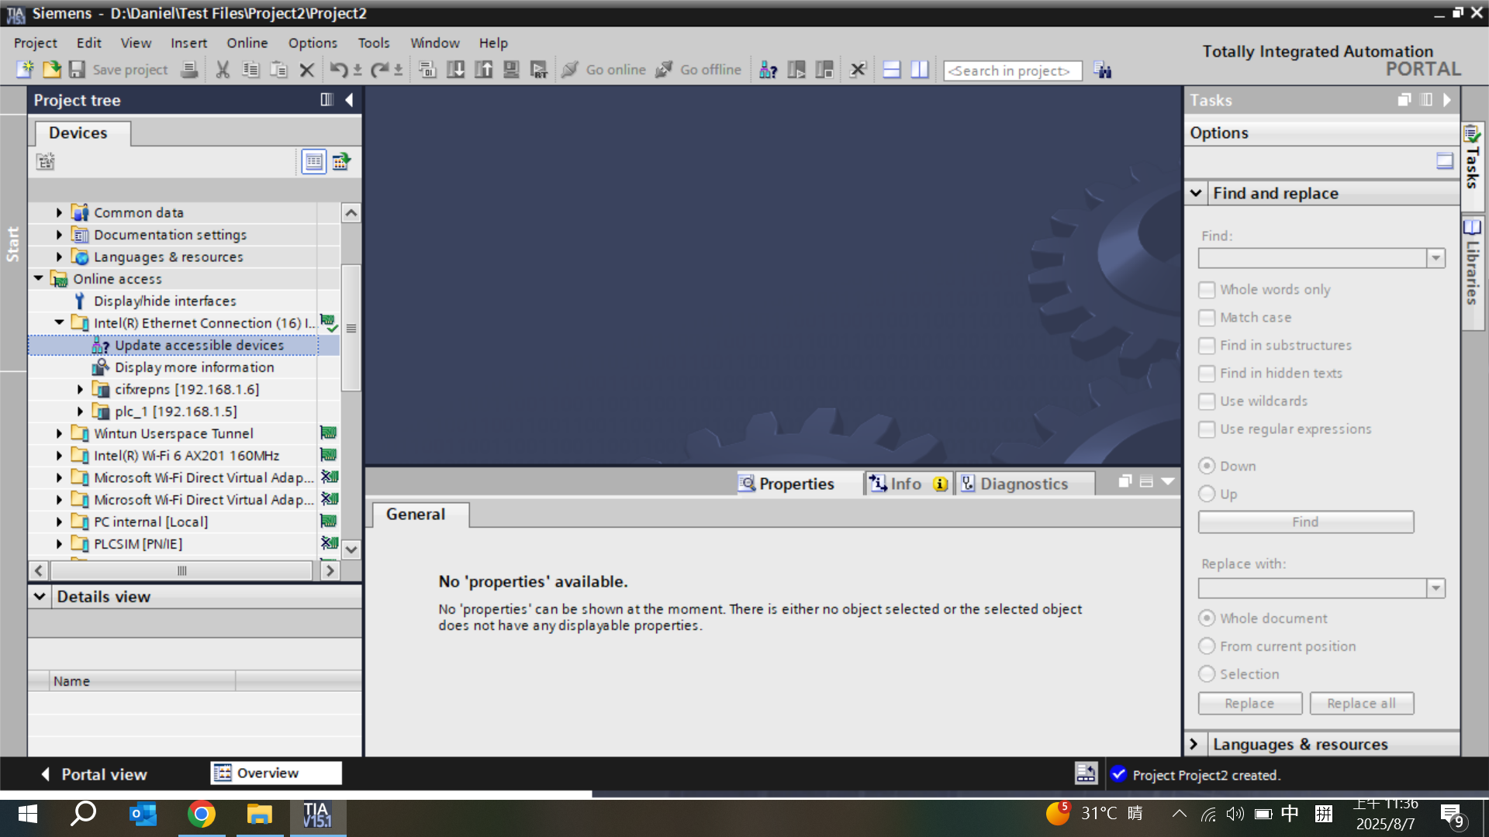1489x837 pixels.
Task: Click the Open project icon
Action: 51,70
